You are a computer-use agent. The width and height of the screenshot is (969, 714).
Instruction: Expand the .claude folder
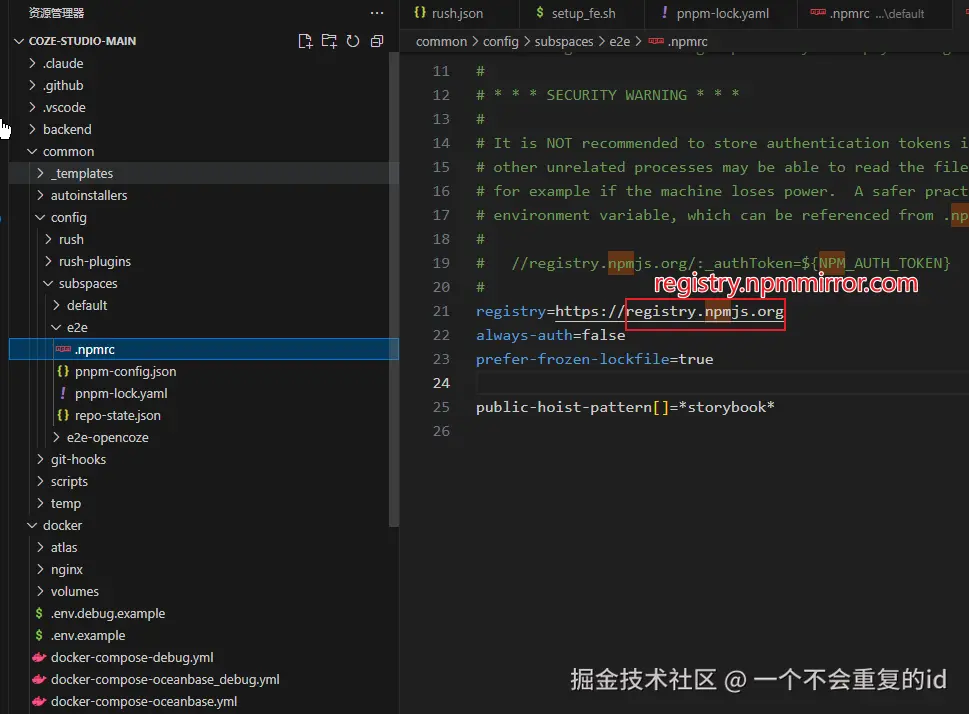pos(32,63)
